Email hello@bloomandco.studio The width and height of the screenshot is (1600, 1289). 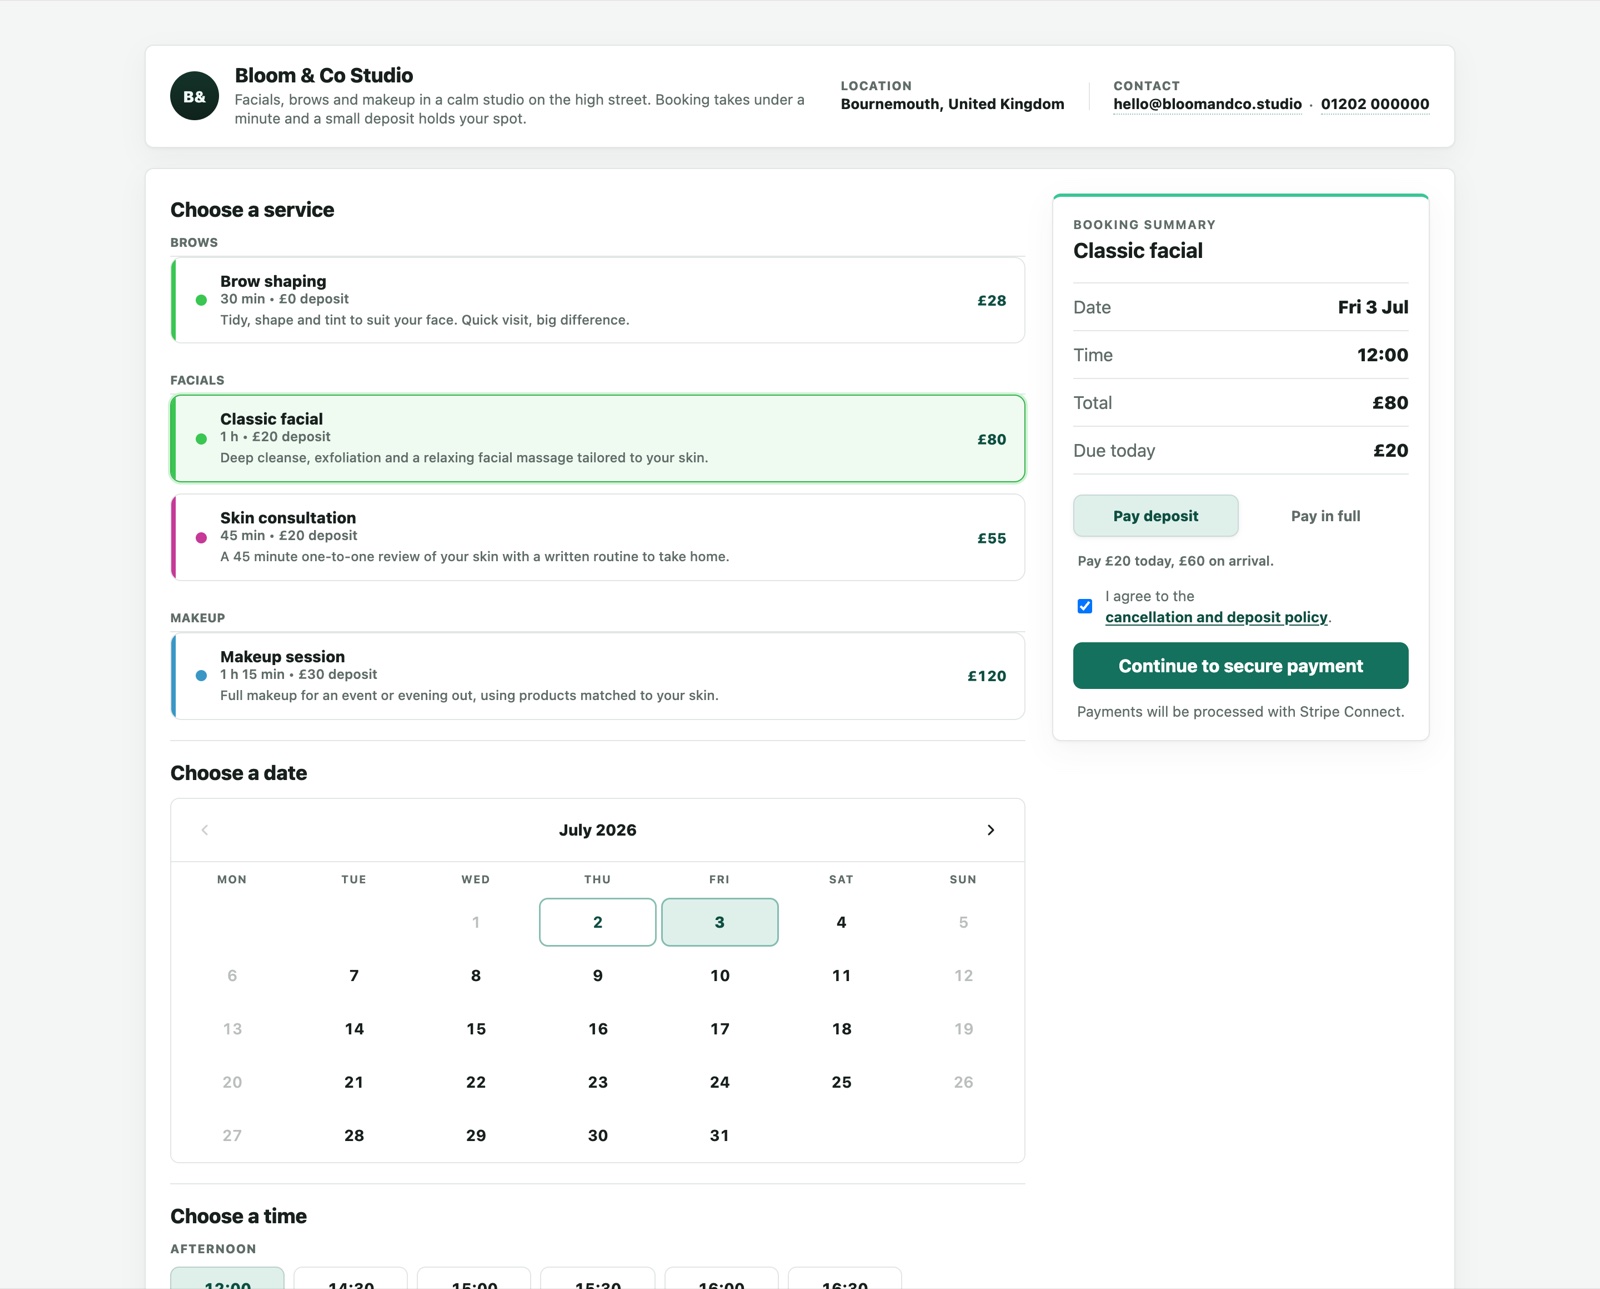coord(1207,104)
